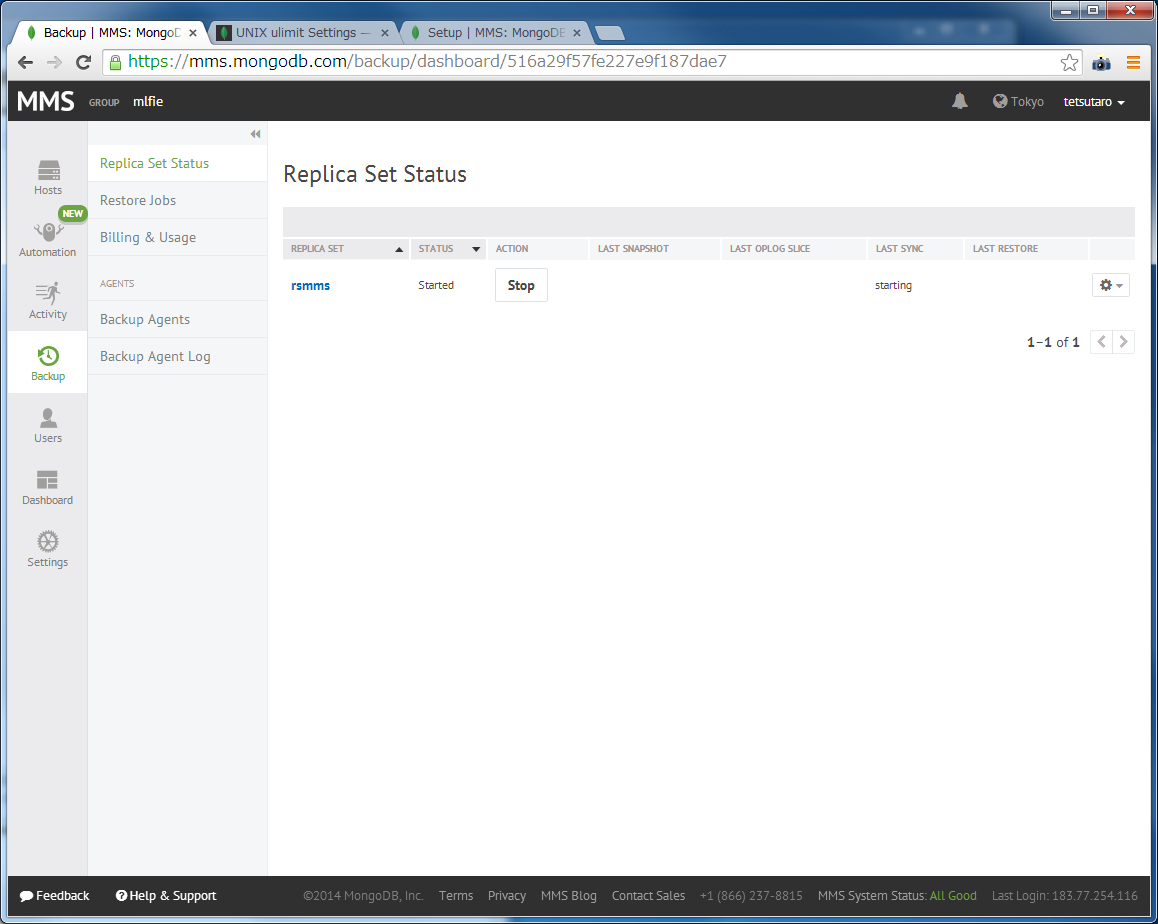Screen dimensions: 1158x924
Task: Open the Settings section
Action: 47,548
